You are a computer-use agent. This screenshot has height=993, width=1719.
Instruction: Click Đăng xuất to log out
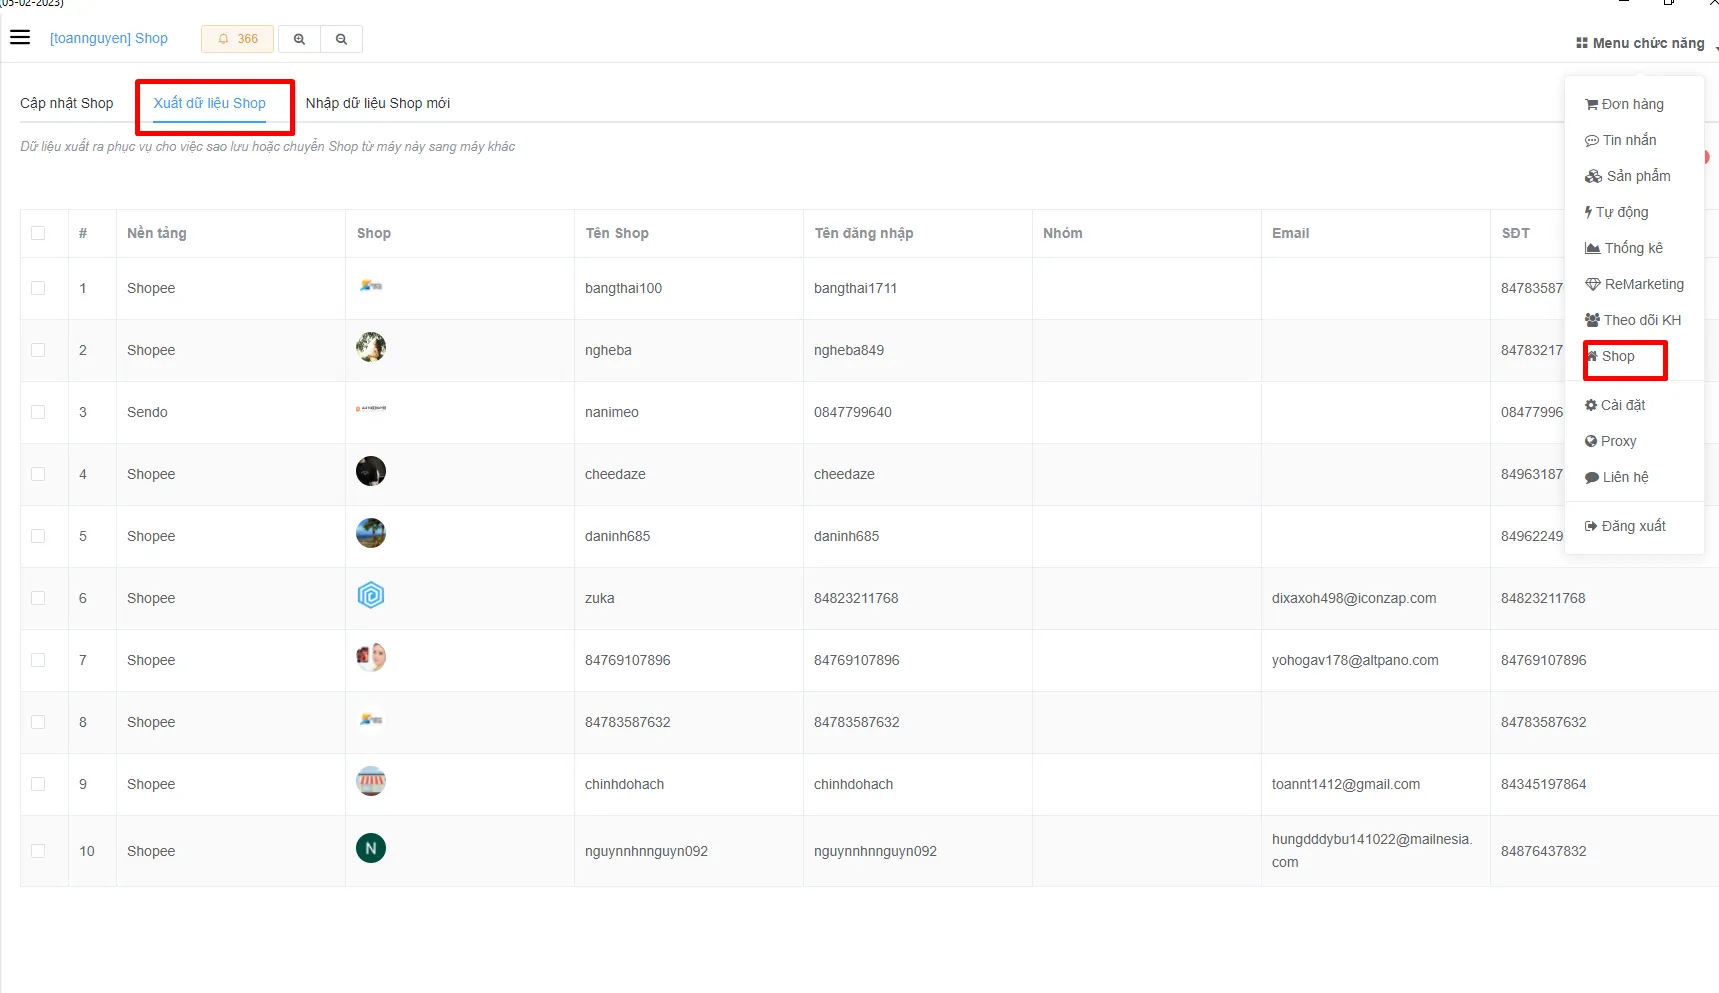point(1625,526)
